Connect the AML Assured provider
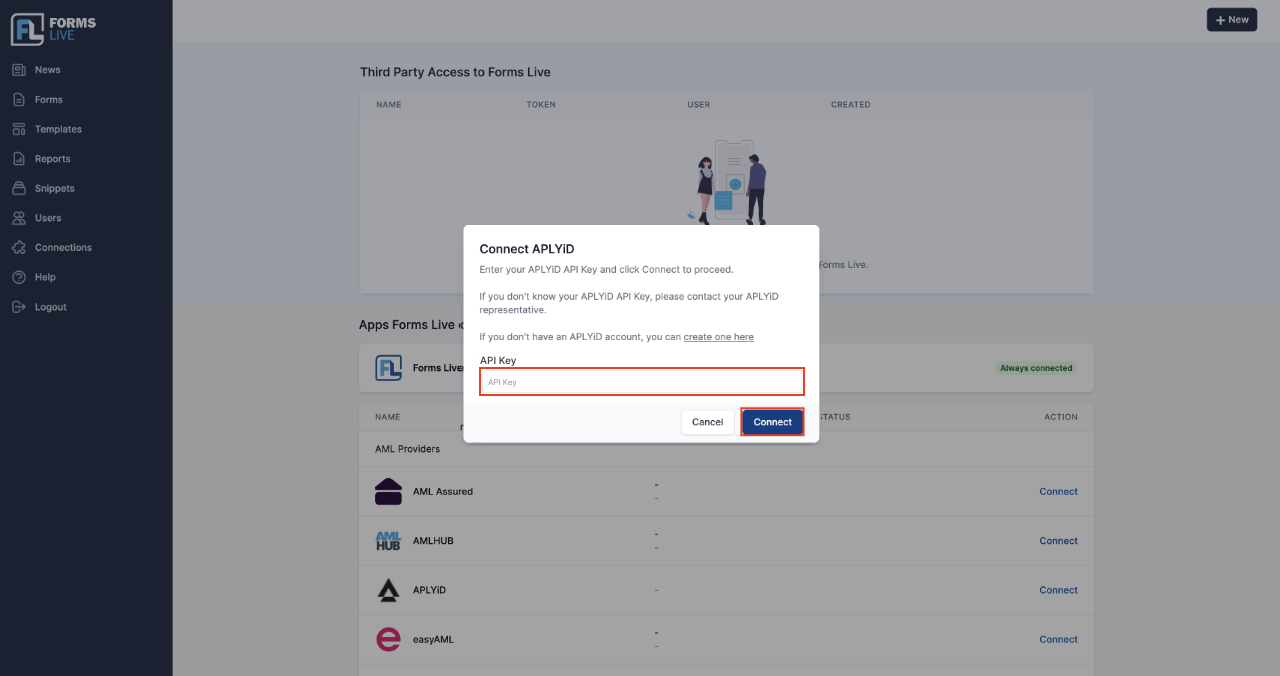This screenshot has height=676, width=1280. pos(1058,492)
